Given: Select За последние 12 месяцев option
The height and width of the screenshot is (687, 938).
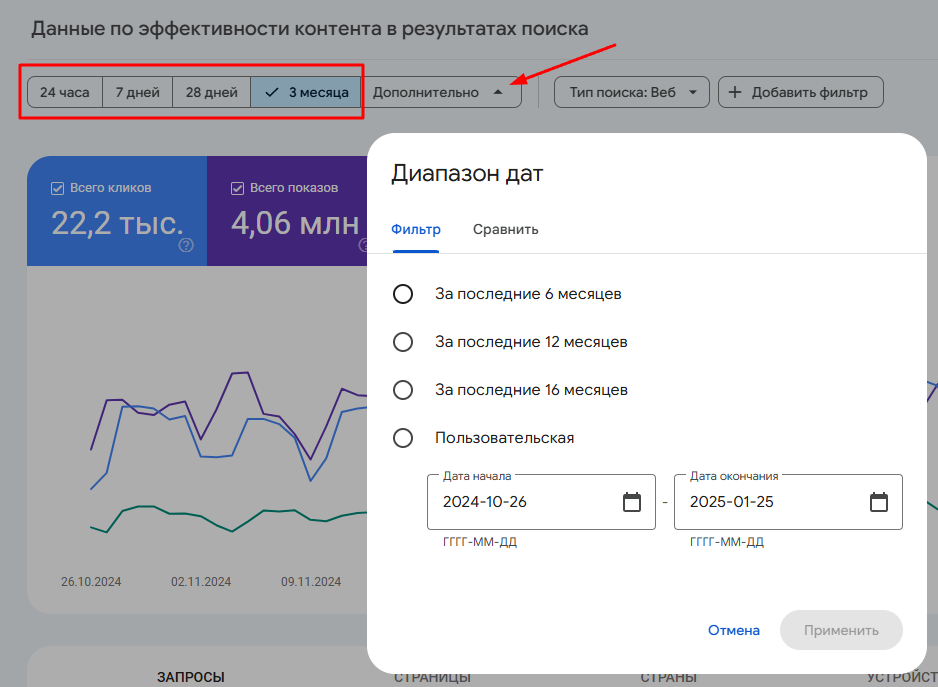Looking at the screenshot, I should tap(403, 342).
